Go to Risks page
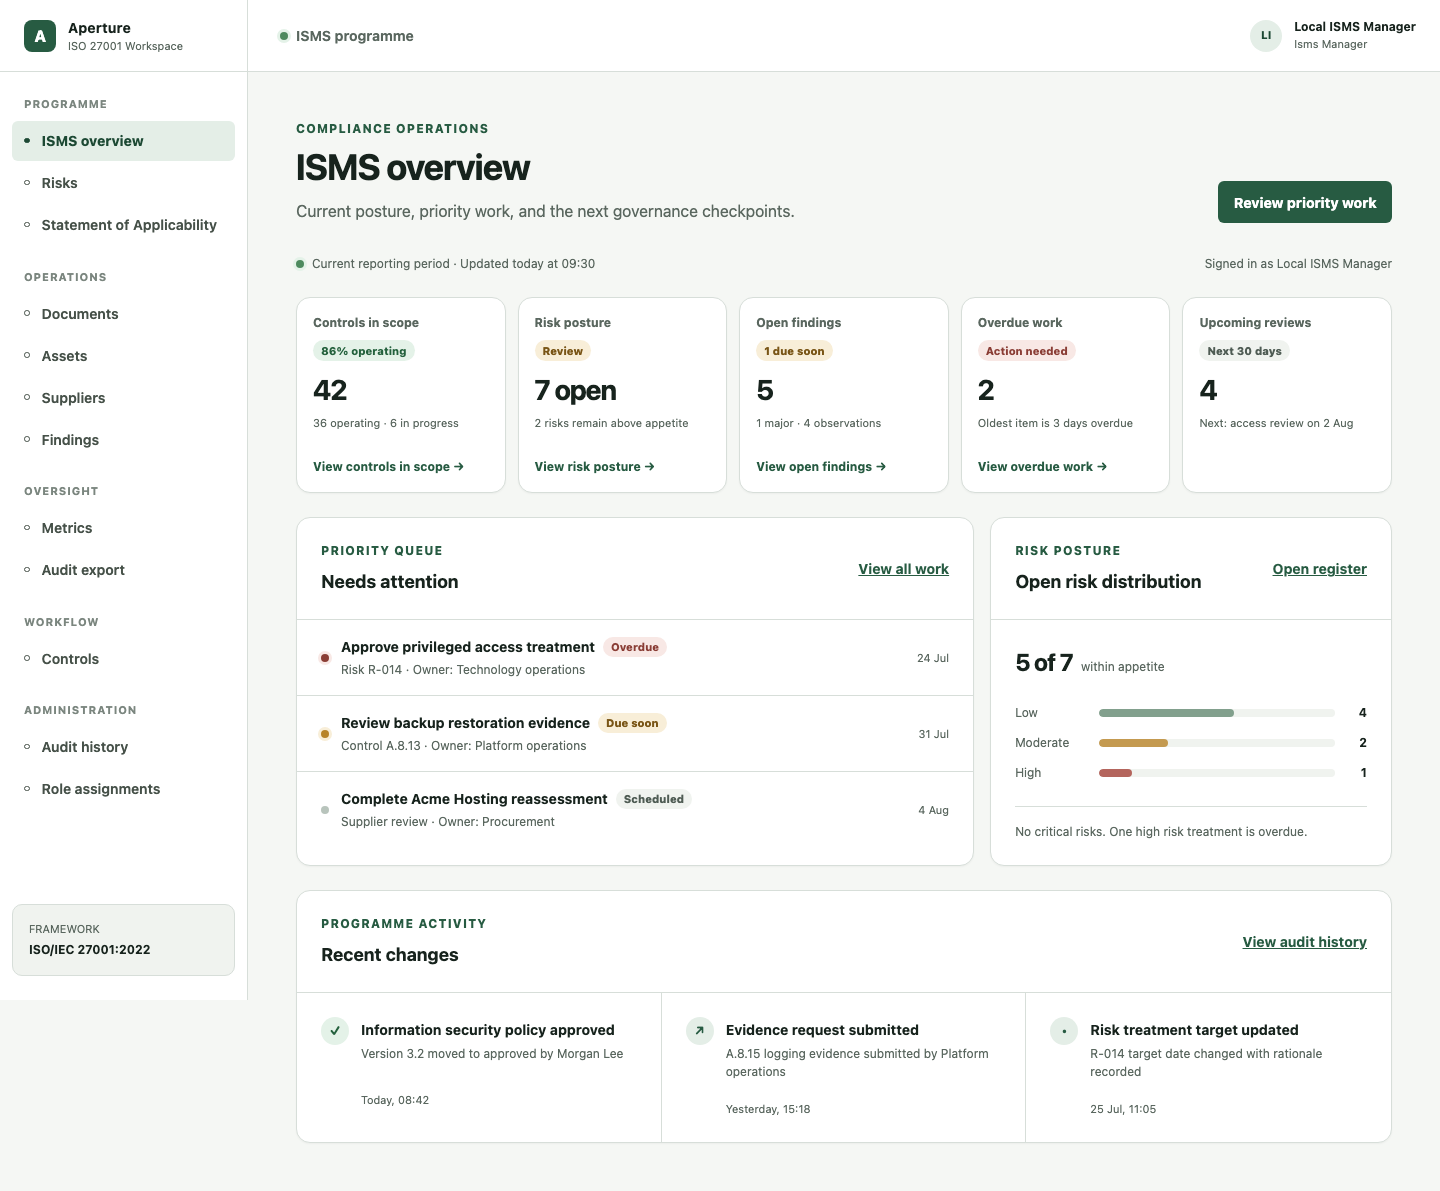This screenshot has height=1191, width=1440. (x=123, y=183)
